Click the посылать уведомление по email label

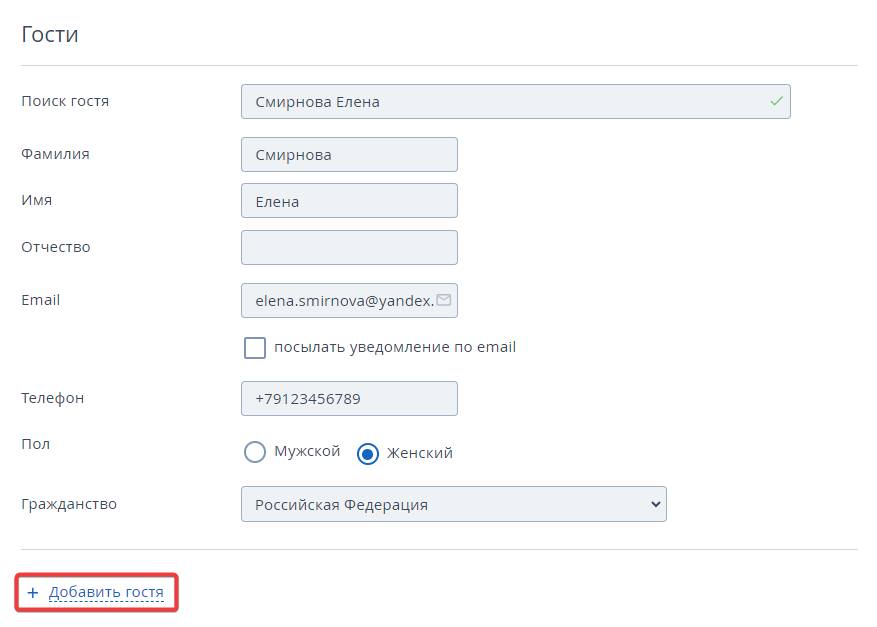coord(395,347)
